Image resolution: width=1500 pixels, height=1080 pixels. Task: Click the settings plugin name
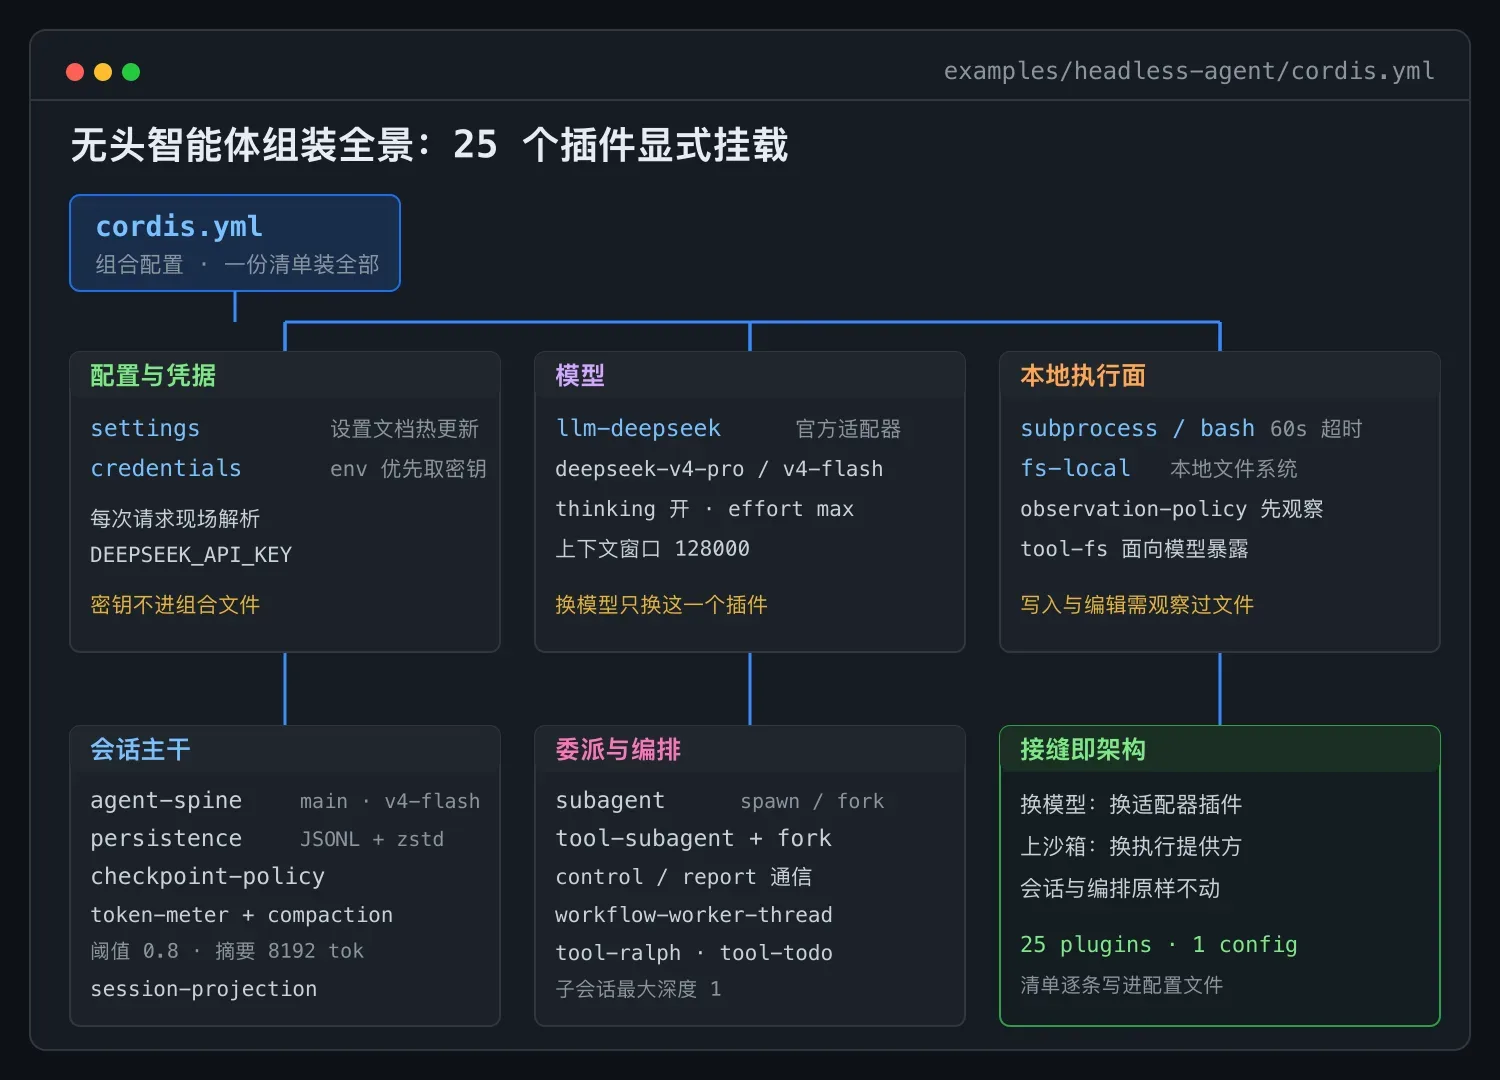145,428
